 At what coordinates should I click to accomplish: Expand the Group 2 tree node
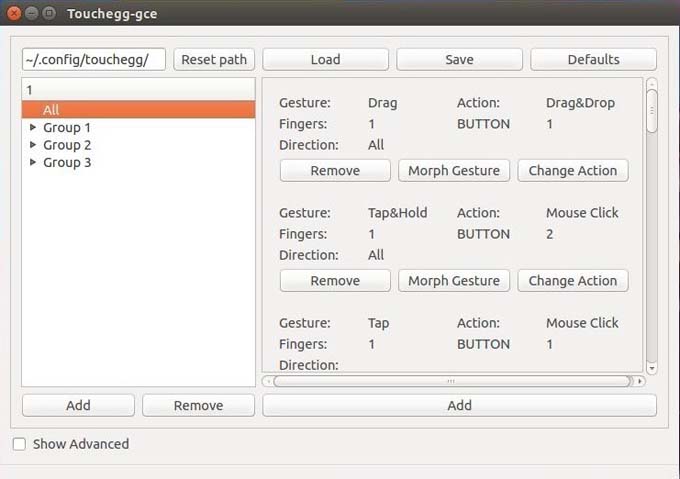[x=34, y=145]
